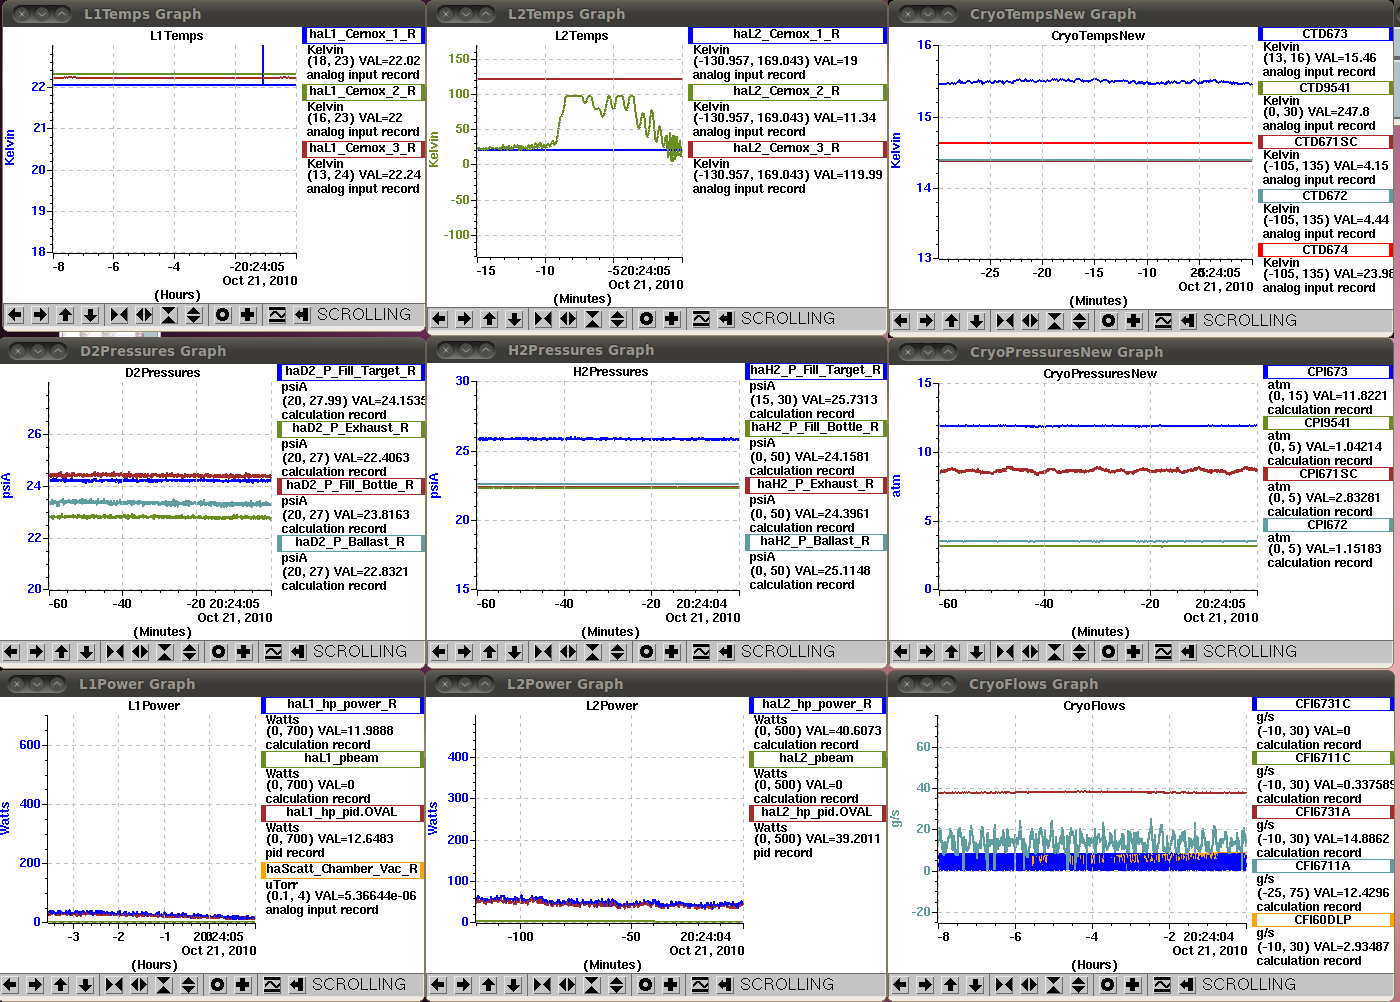Select CPI673 legend entry
The image size is (1400, 1002).
pos(1328,372)
